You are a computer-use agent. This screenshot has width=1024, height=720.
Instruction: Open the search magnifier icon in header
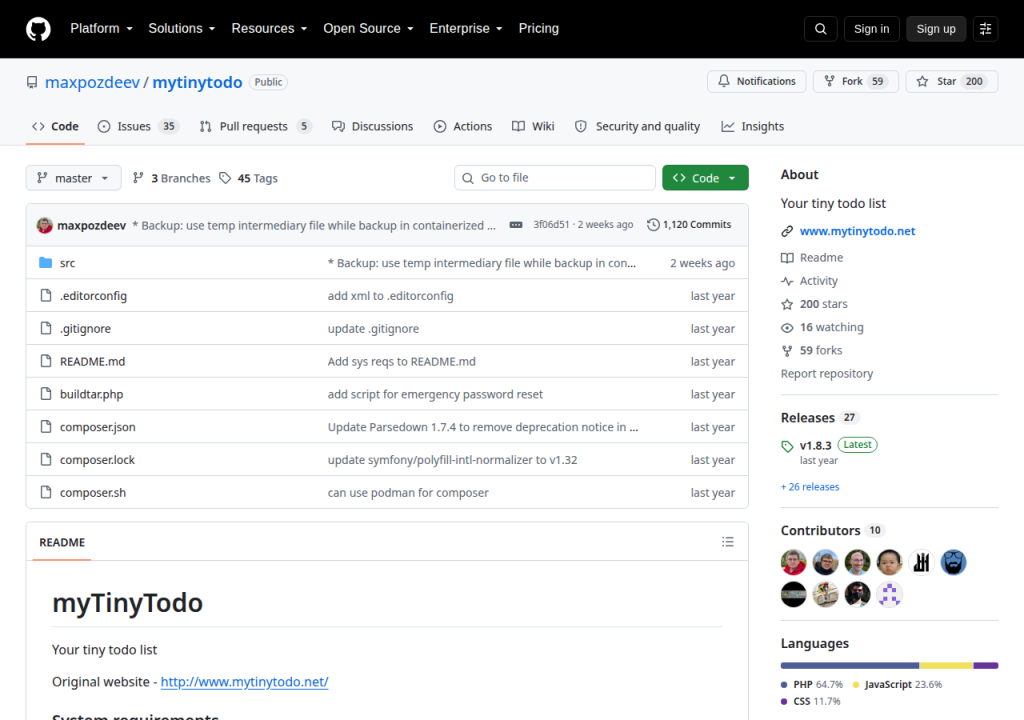pyautogui.click(x=820, y=29)
